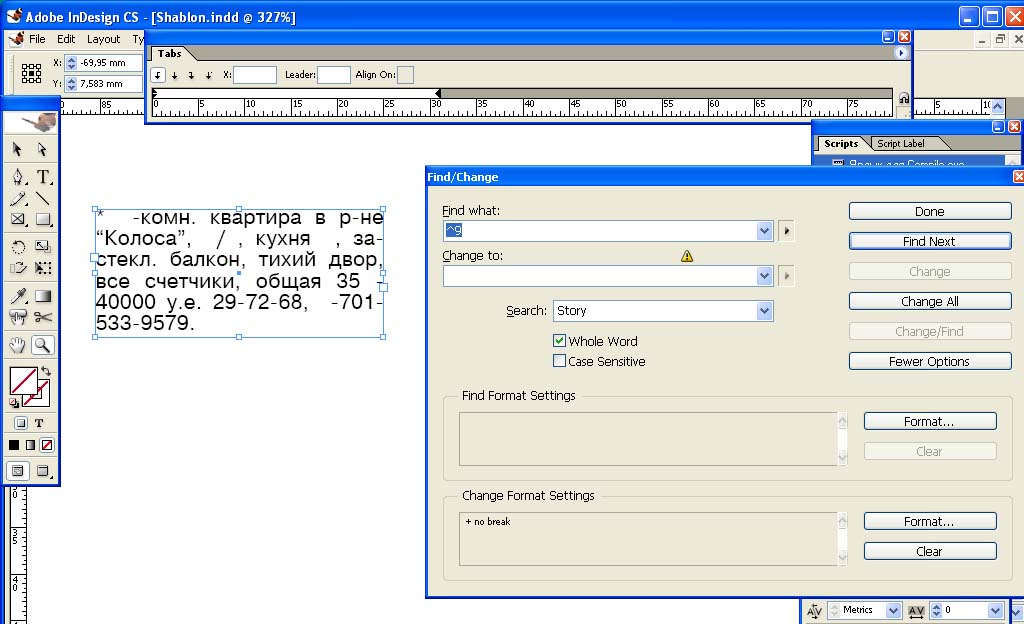This screenshot has width=1024, height=624.
Task: Enable Case Sensitive checkbox
Action: coord(560,361)
